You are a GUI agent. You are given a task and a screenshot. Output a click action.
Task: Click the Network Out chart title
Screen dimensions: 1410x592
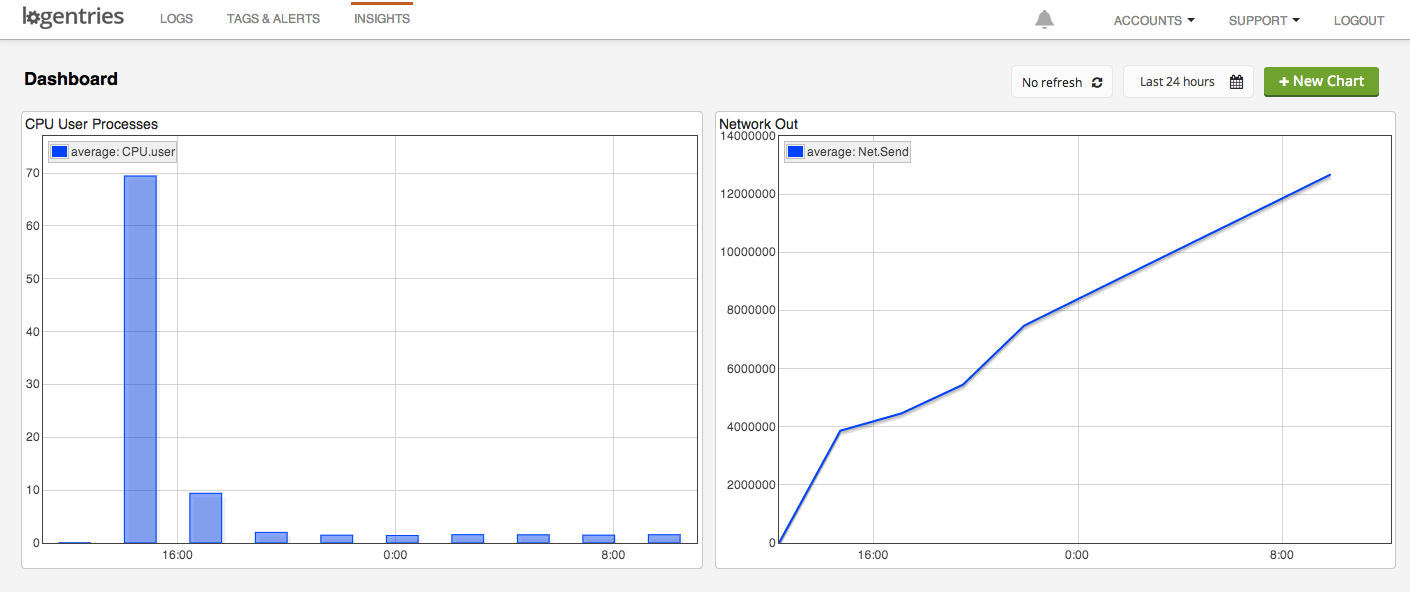pos(758,124)
